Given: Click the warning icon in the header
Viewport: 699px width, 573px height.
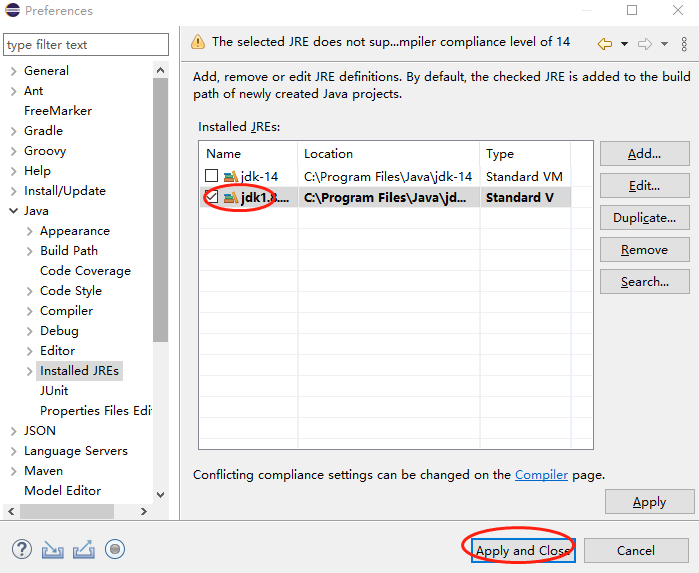Looking at the screenshot, I should tap(198, 42).
